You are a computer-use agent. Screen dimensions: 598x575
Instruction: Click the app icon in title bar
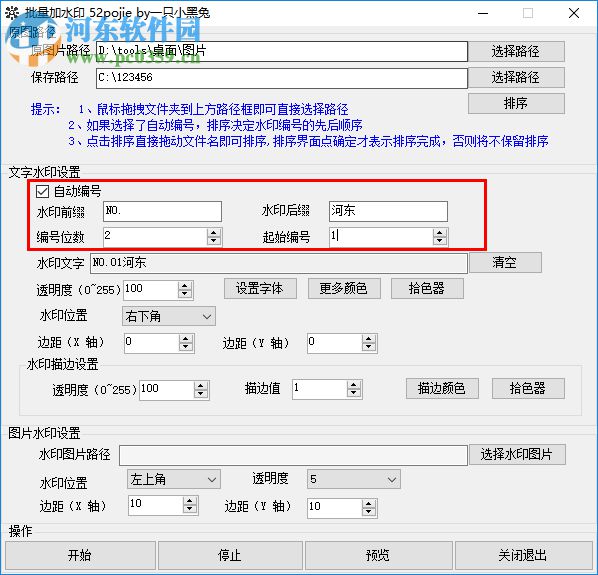tap(12, 13)
